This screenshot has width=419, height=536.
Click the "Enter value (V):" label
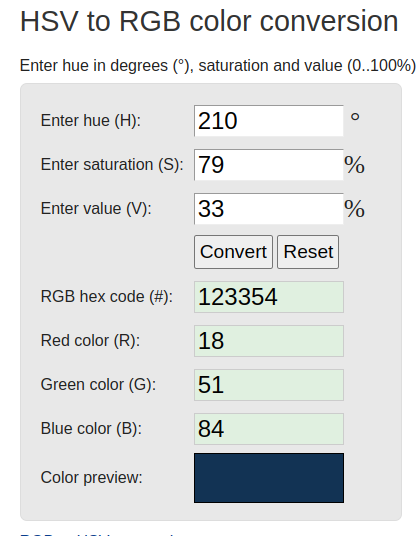point(96,209)
